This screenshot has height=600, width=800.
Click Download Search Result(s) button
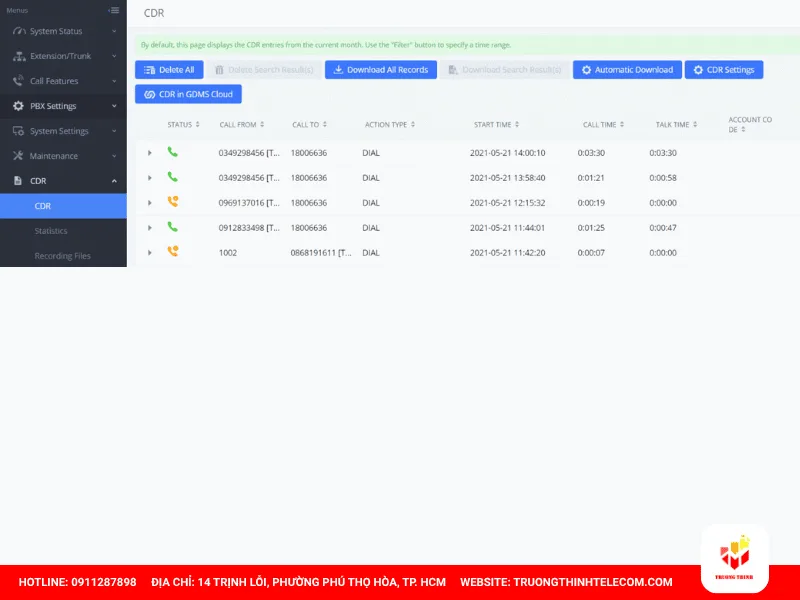point(505,70)
